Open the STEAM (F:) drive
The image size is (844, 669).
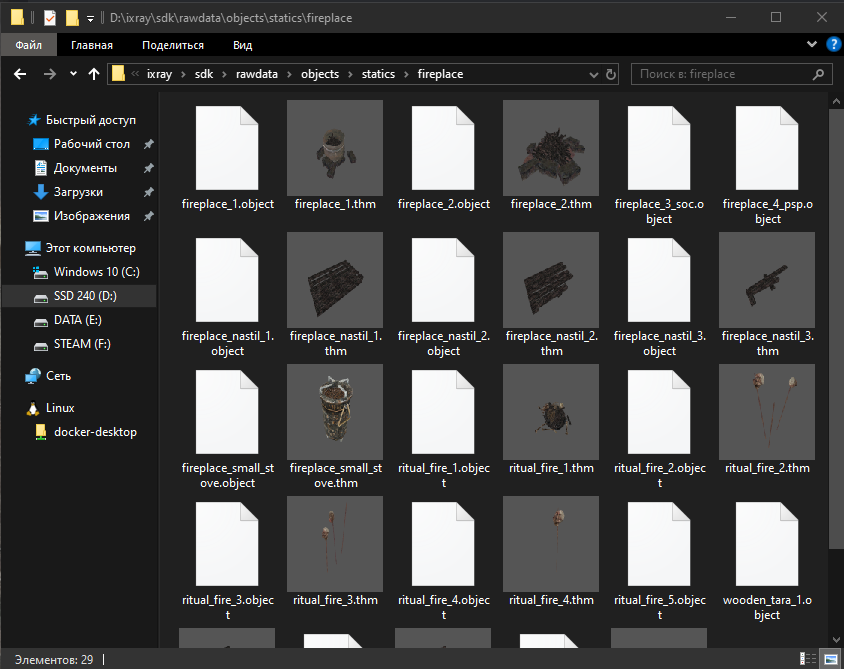(82, 344)
